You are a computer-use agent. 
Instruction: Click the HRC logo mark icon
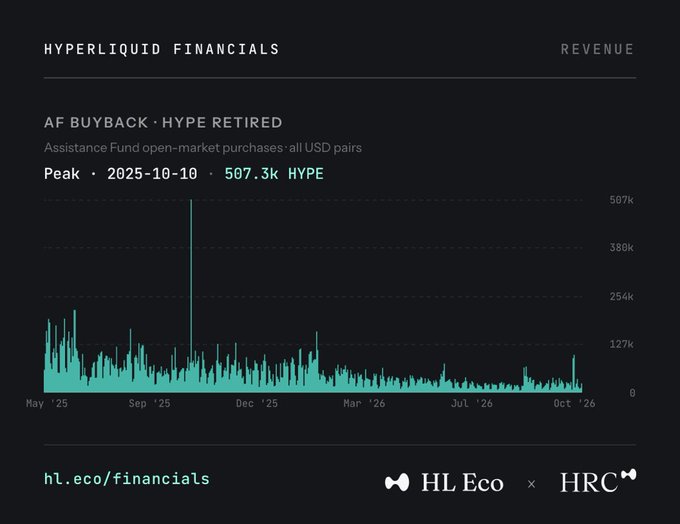[628, 474]
